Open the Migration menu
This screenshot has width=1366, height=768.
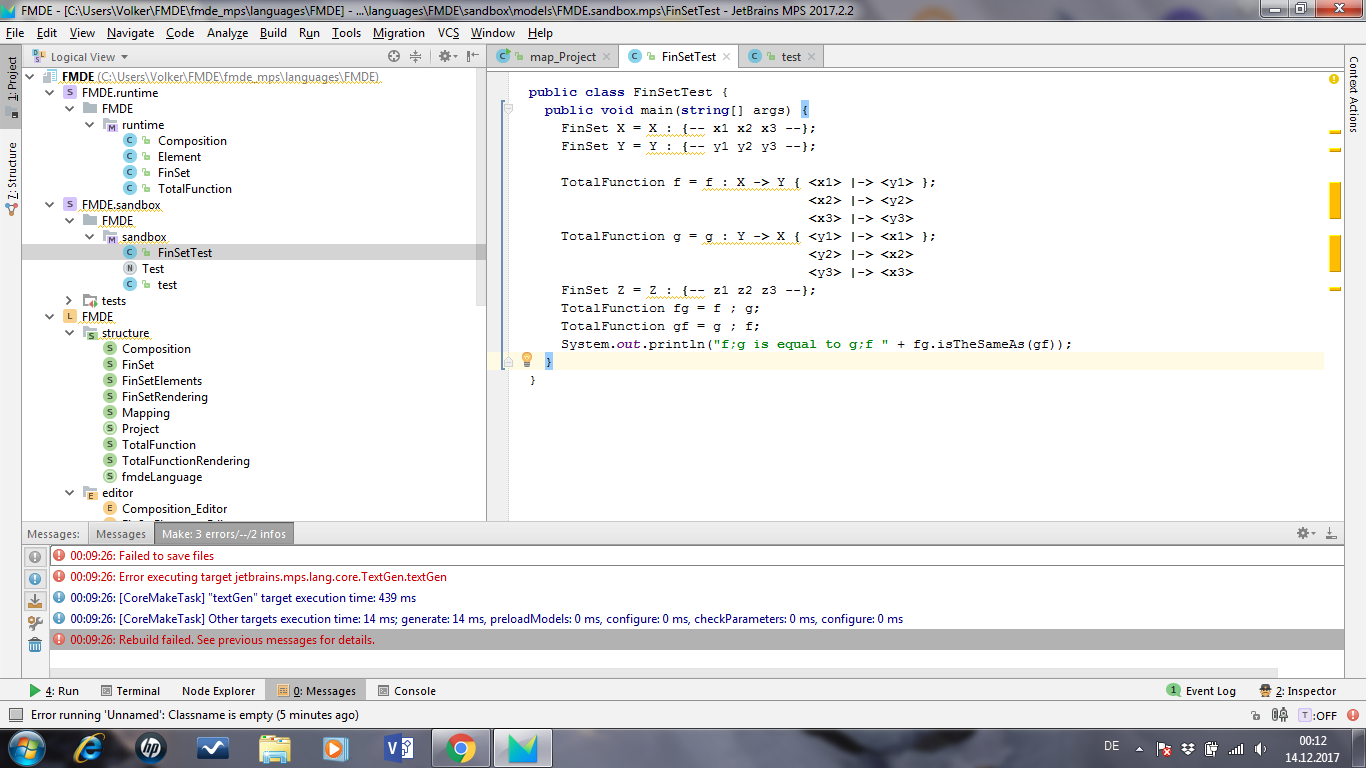tap(398, 33)
